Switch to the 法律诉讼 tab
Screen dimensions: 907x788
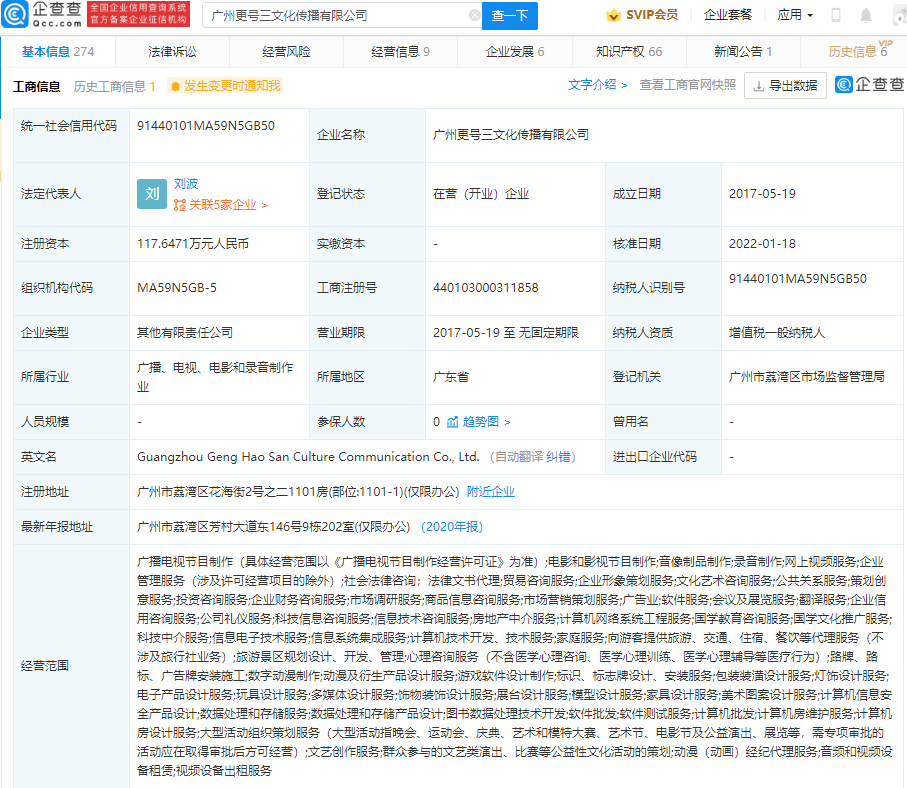pos(172,51)
